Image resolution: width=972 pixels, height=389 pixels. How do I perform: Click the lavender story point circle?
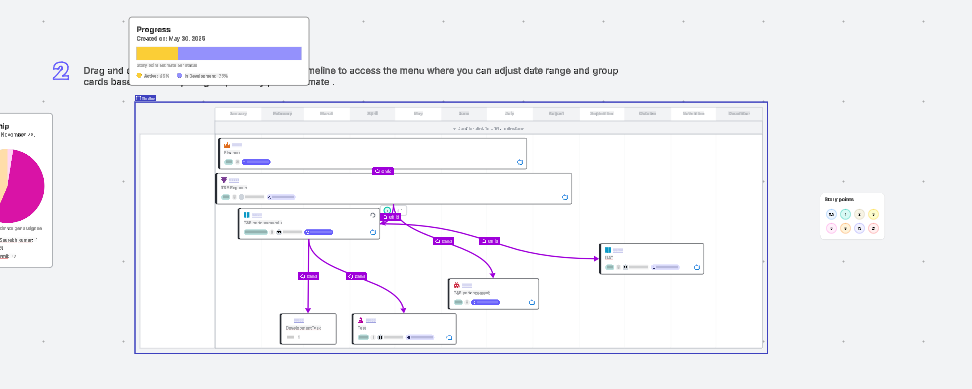[x=859, y=229]
